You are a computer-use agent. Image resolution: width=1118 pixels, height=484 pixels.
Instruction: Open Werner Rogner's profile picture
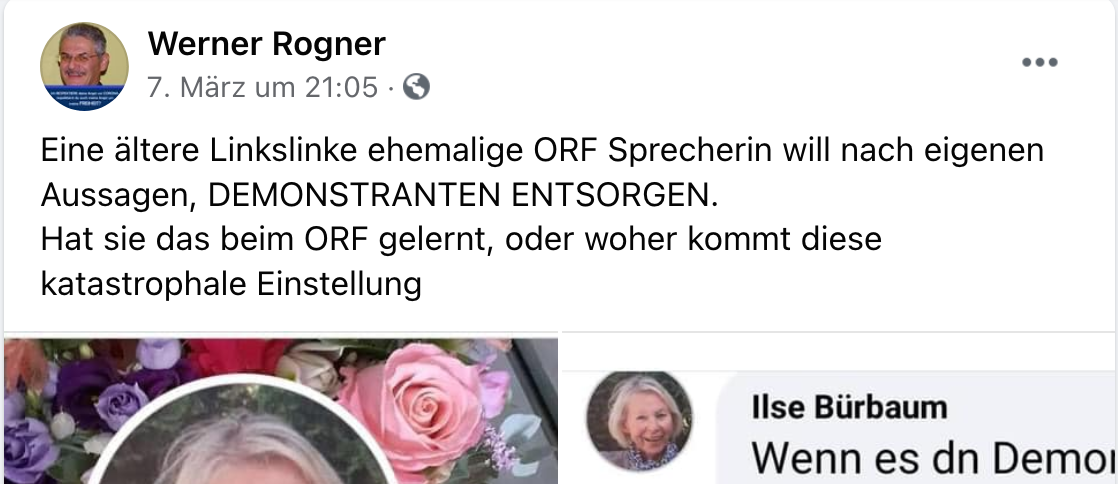[x=84, y=66]
